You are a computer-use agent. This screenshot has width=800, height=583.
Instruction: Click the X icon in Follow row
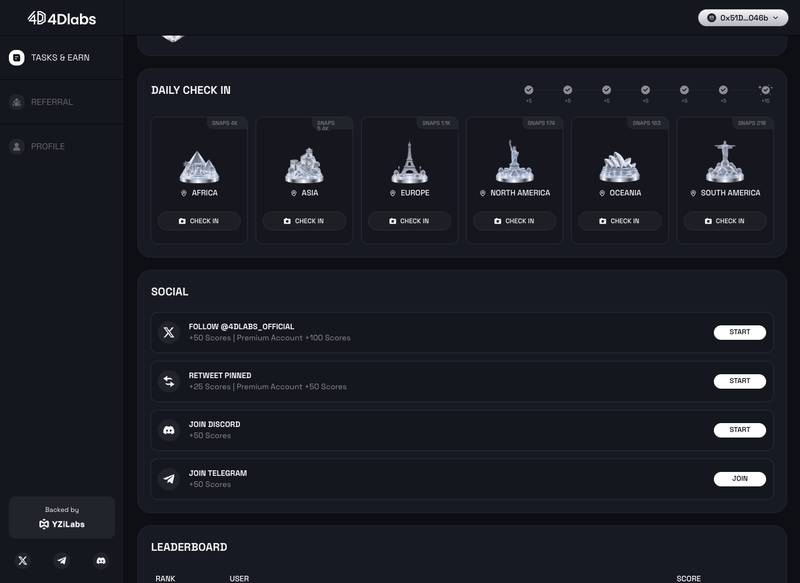169,333
